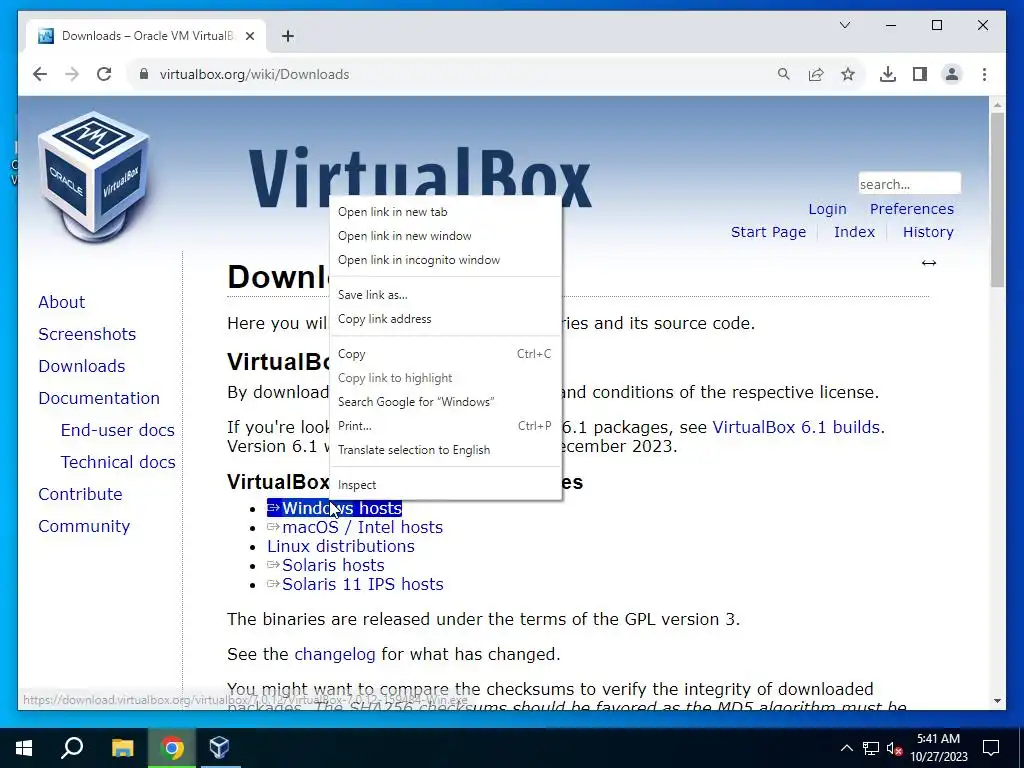The width and height of the screenshot is (1024, 768).
Task: Toggle the Chrome side panel icon
Action: tap(920, 74)
